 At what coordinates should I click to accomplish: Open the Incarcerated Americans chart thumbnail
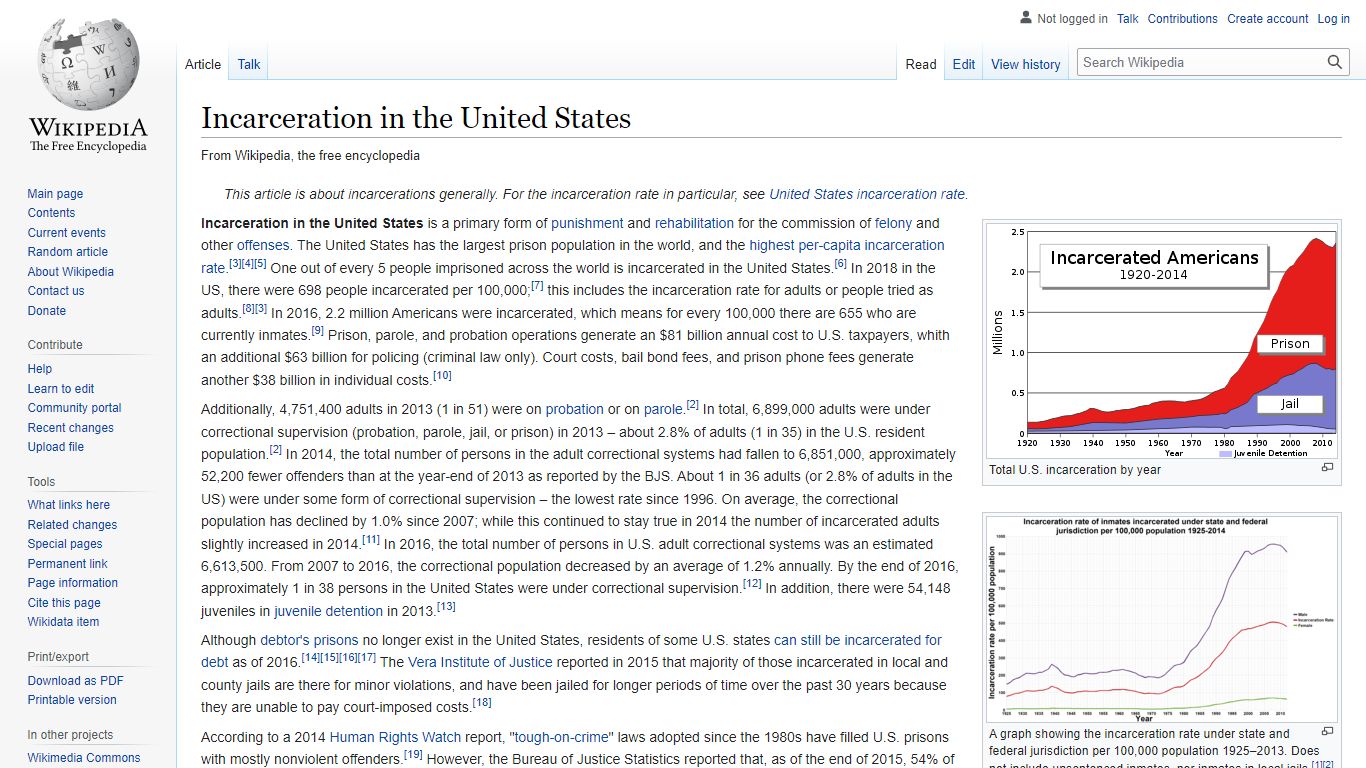click(x=1162, y=341)
